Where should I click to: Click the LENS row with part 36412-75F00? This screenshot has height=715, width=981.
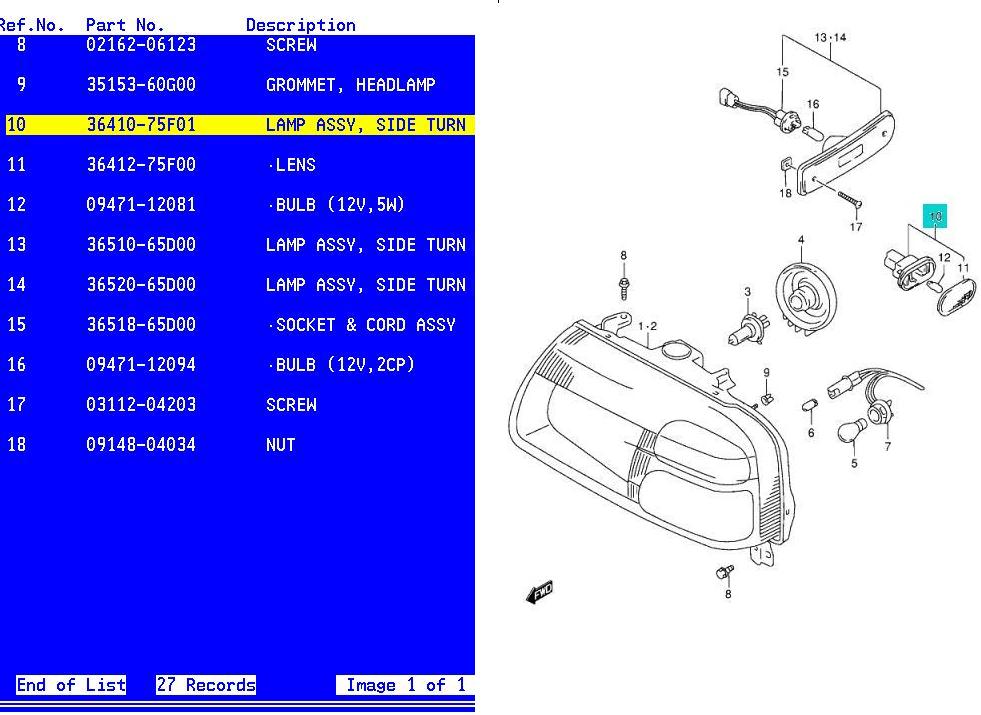[238, 165]
